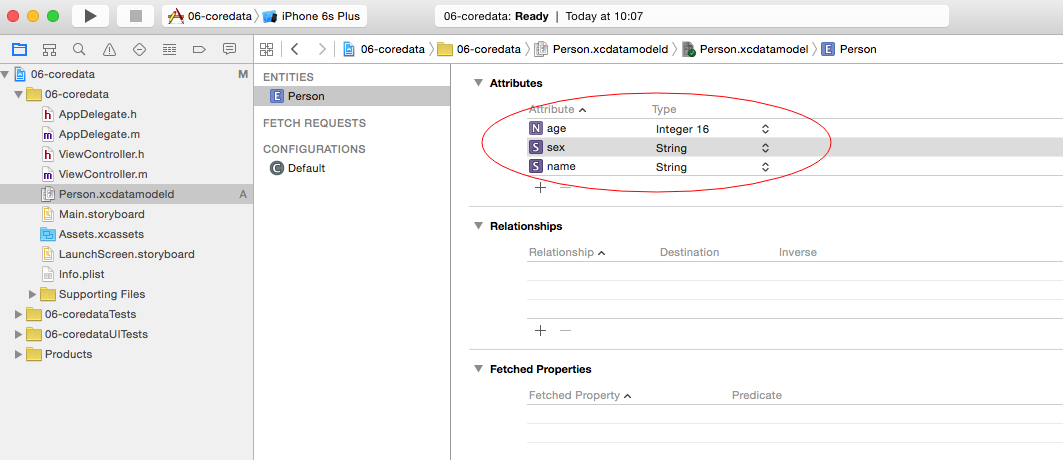Collapse the Attributes section triangle
Image resolution: width=1063 pixels, height=460 pixels.
point(478,83)
